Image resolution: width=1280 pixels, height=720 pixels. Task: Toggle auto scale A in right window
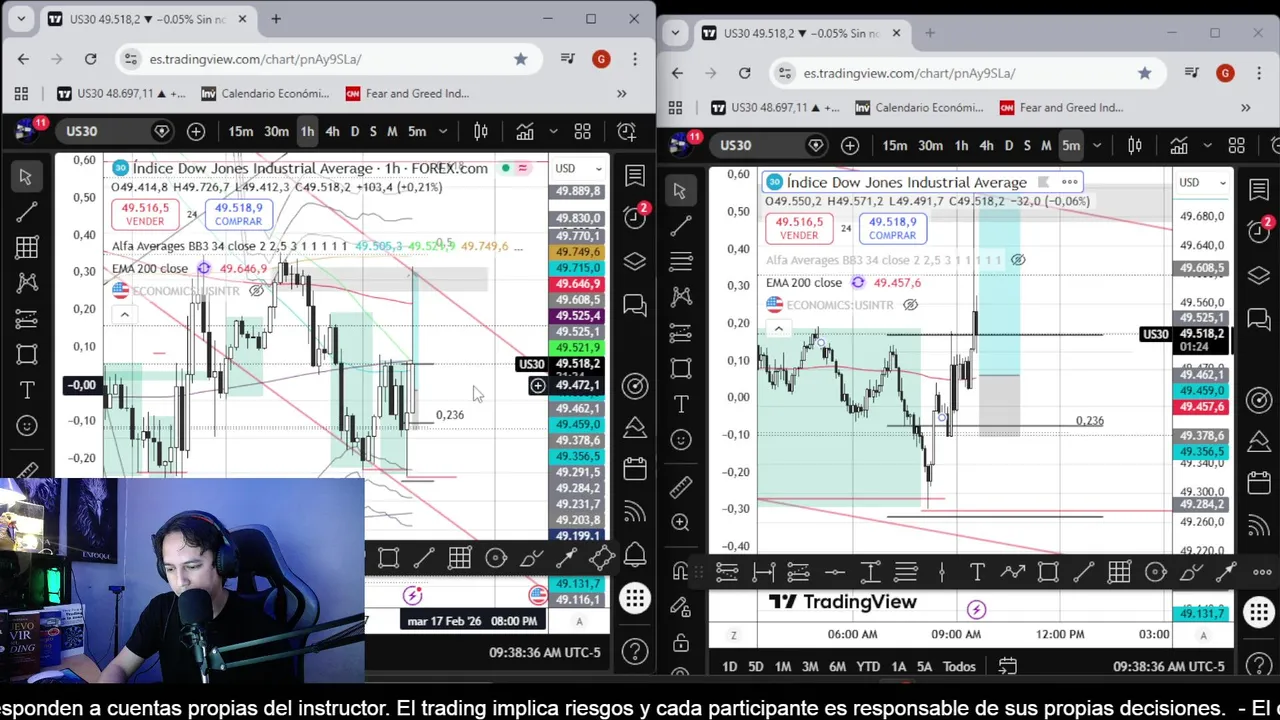1203,635
